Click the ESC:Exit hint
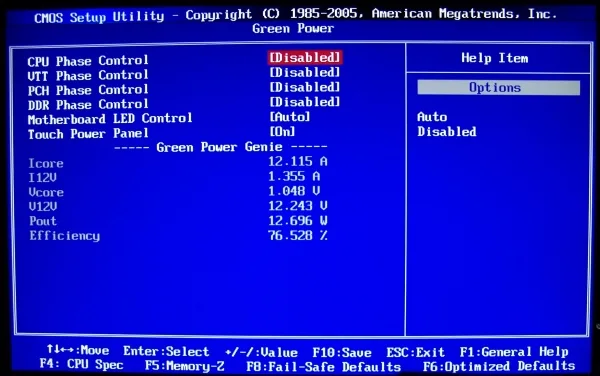 click(416, 352)
